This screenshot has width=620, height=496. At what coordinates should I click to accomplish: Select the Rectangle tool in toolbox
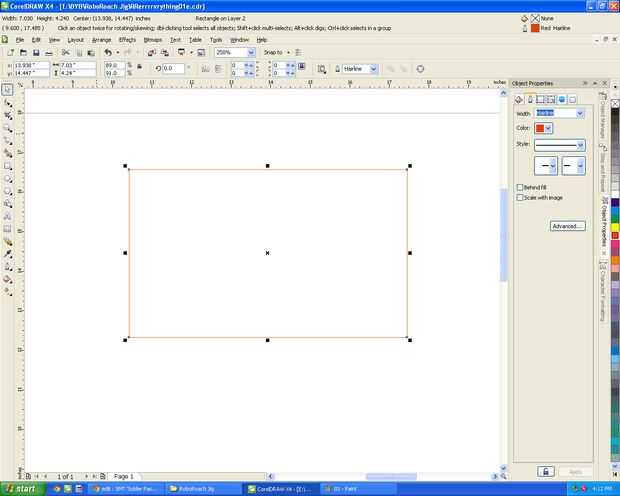[7, 166]
